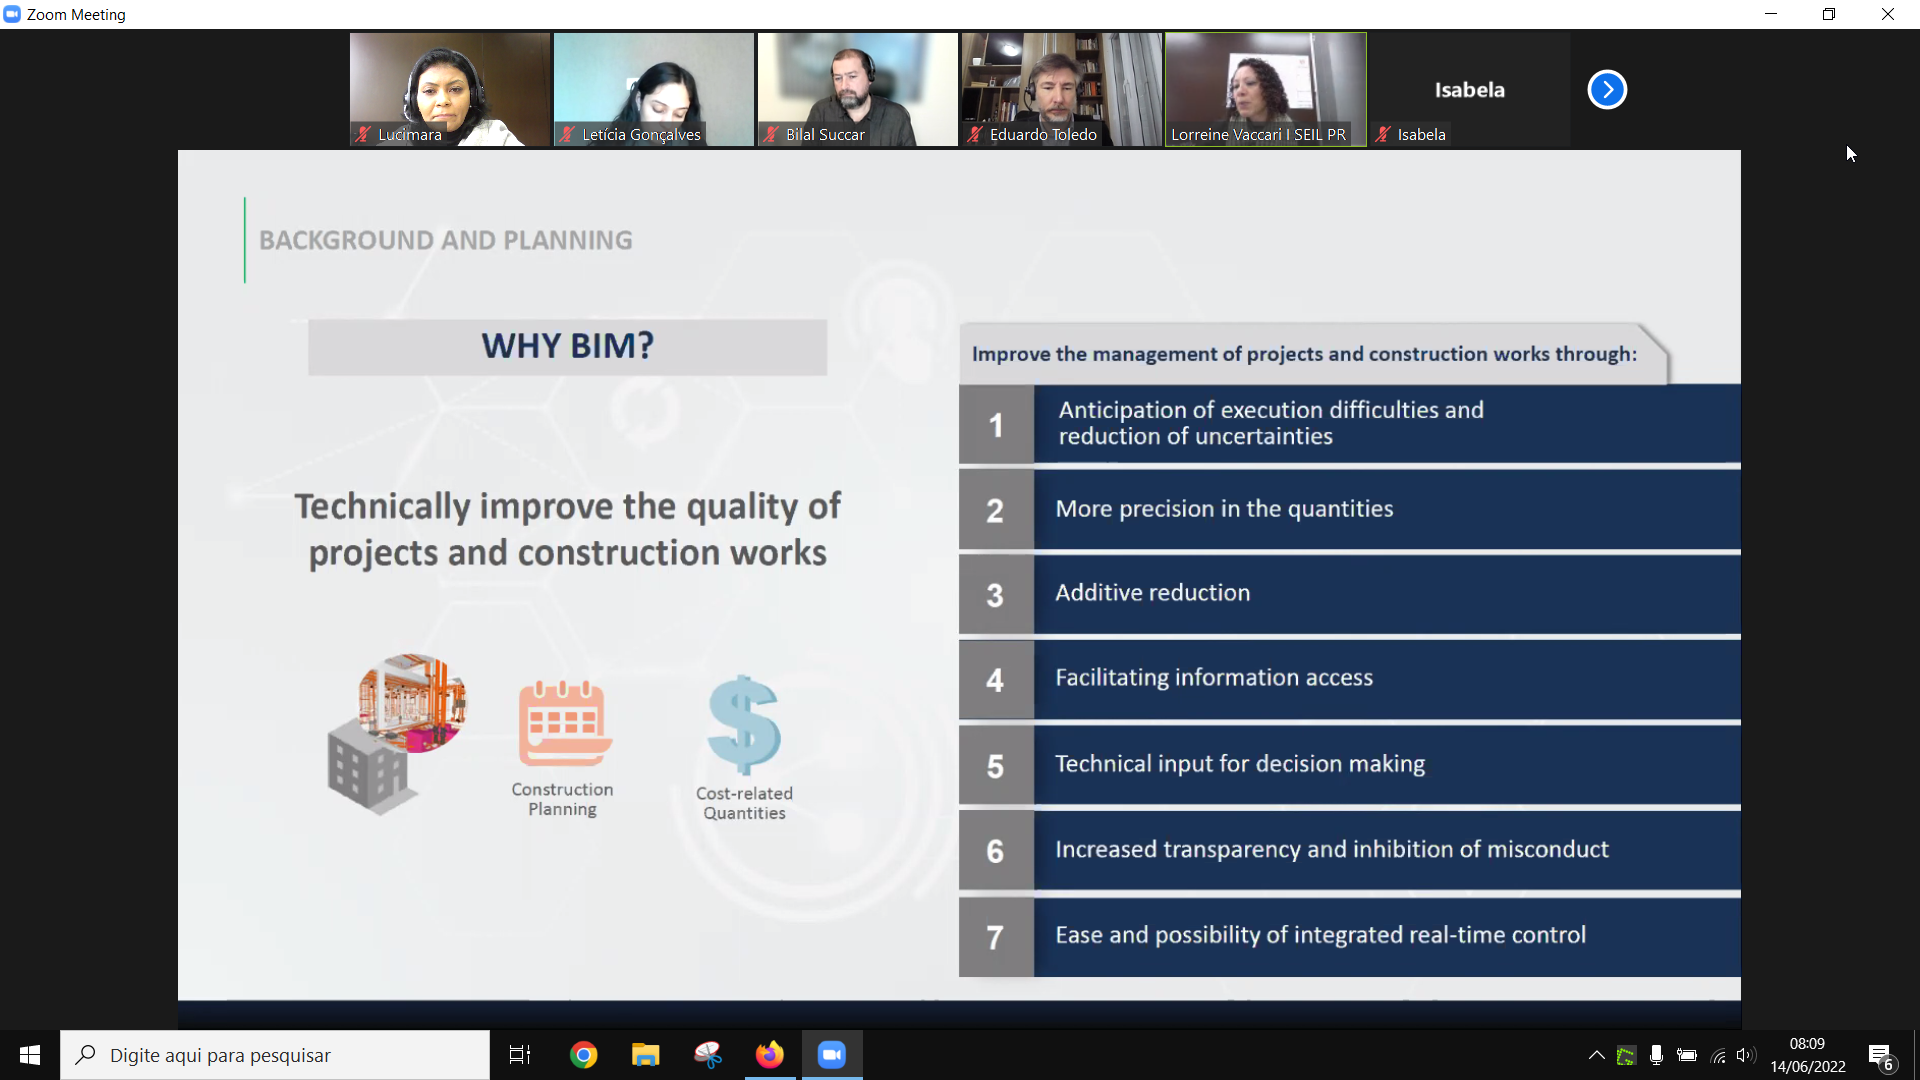Click 'Facilitating information access' row
This screenshot has width=1920, height=1080.
point(1349,679)
